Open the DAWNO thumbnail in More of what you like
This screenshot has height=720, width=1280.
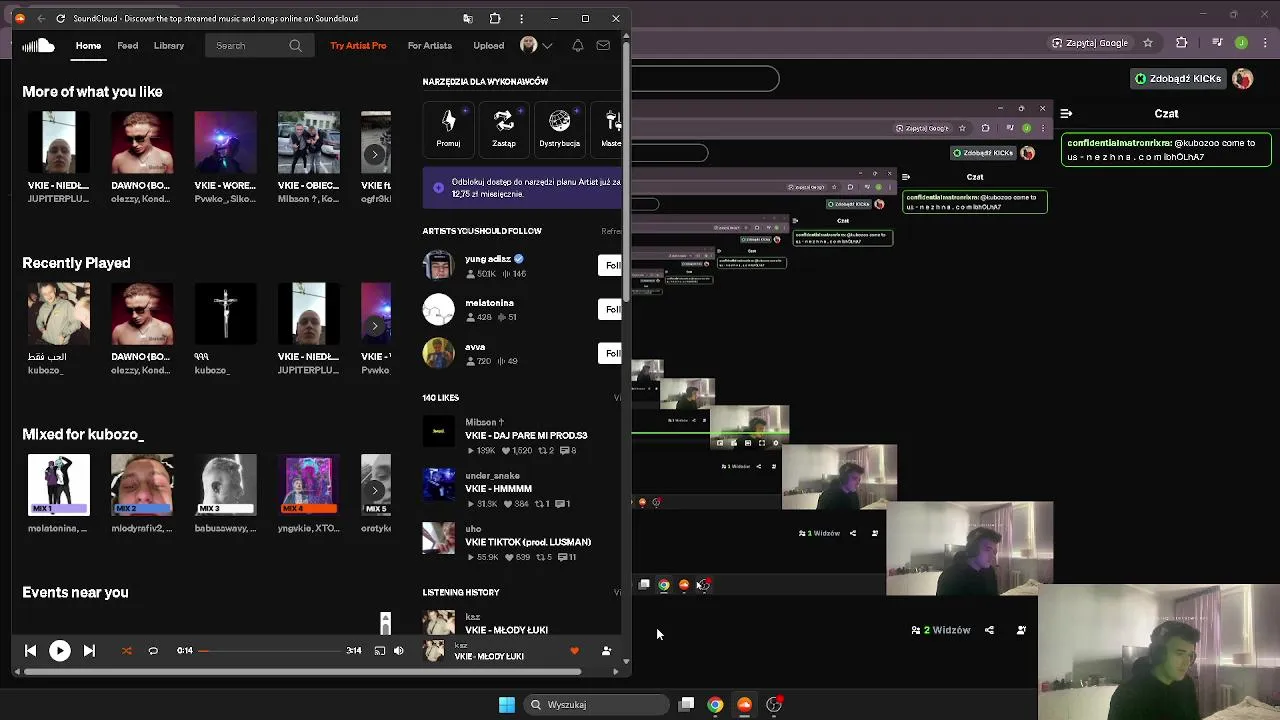click(x=142, y=142)
